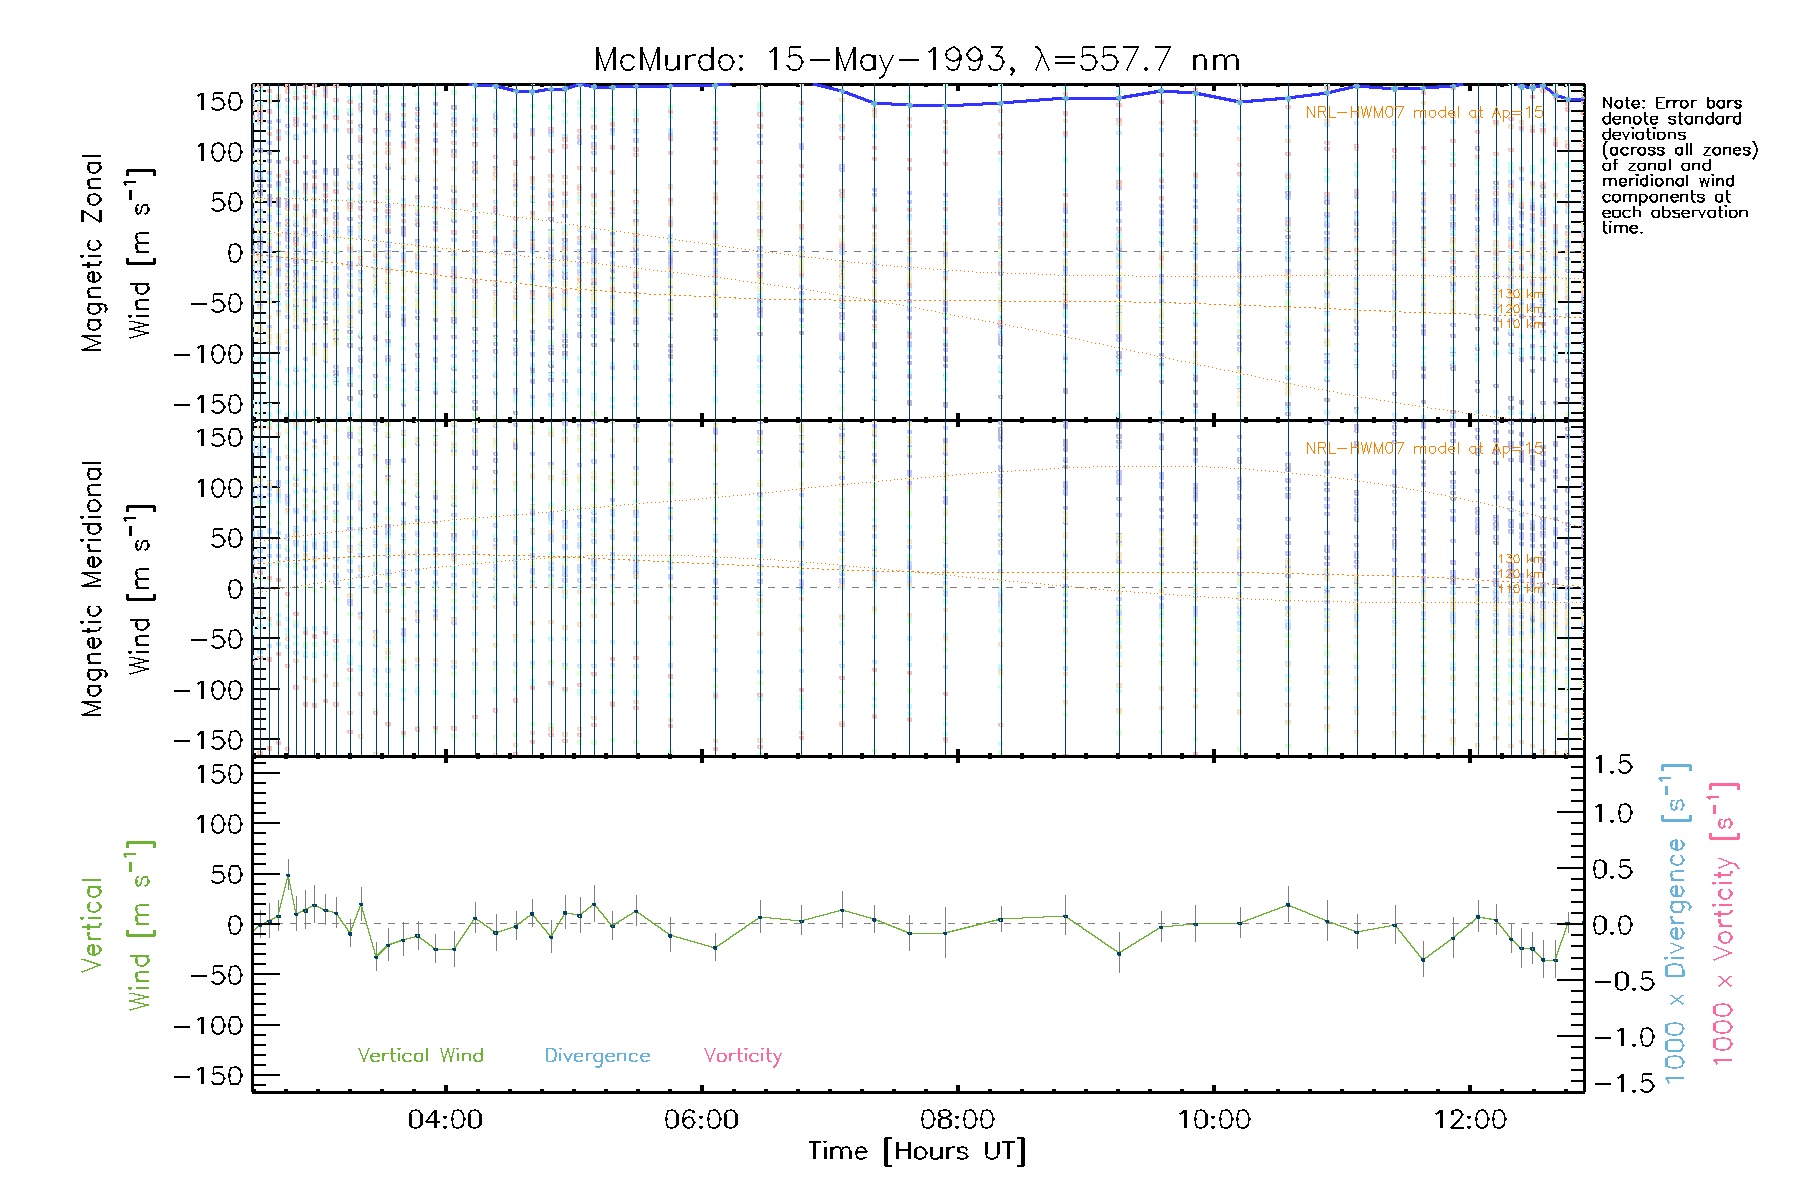The image size is (1800, 1200).
Task: Click the Magnetic Zonal Wind axis title
Action: click(116, 253)
